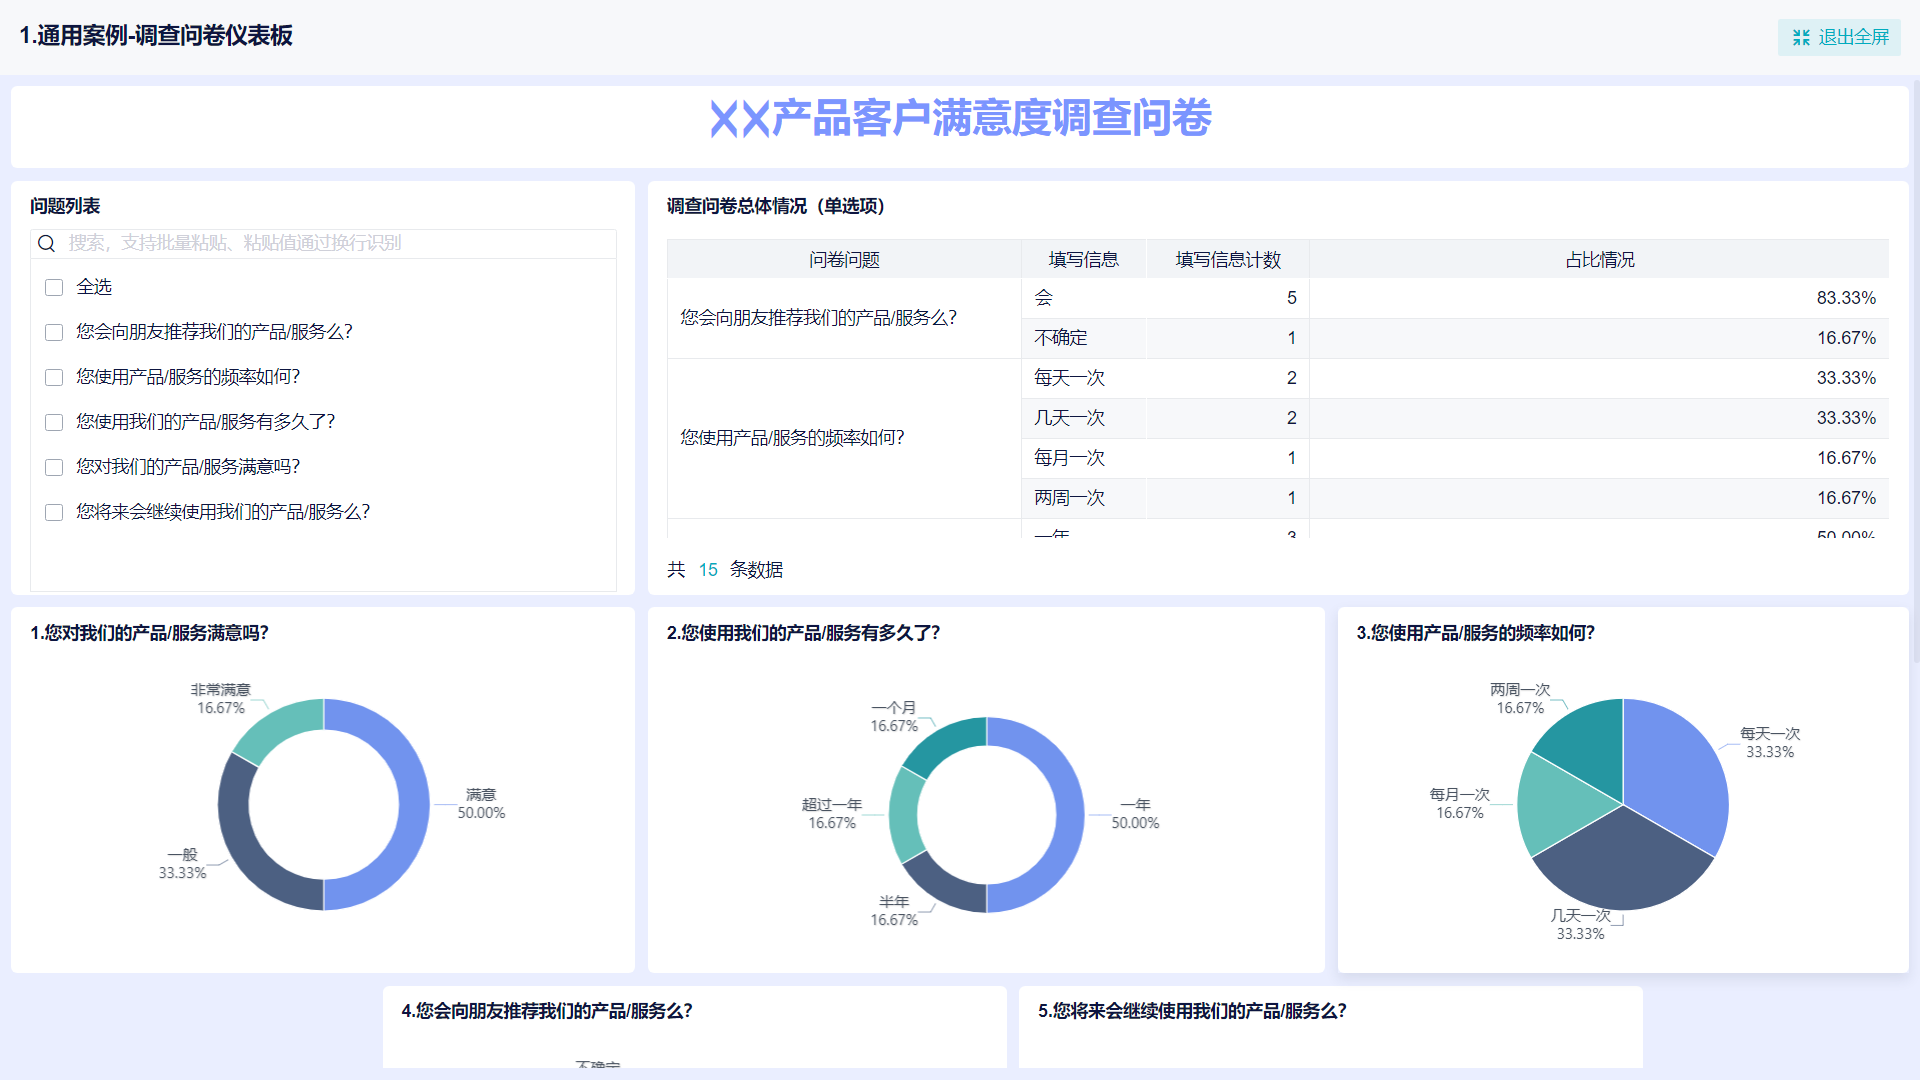Click the 填写信息计数 column header

[x=1227, y=259]
